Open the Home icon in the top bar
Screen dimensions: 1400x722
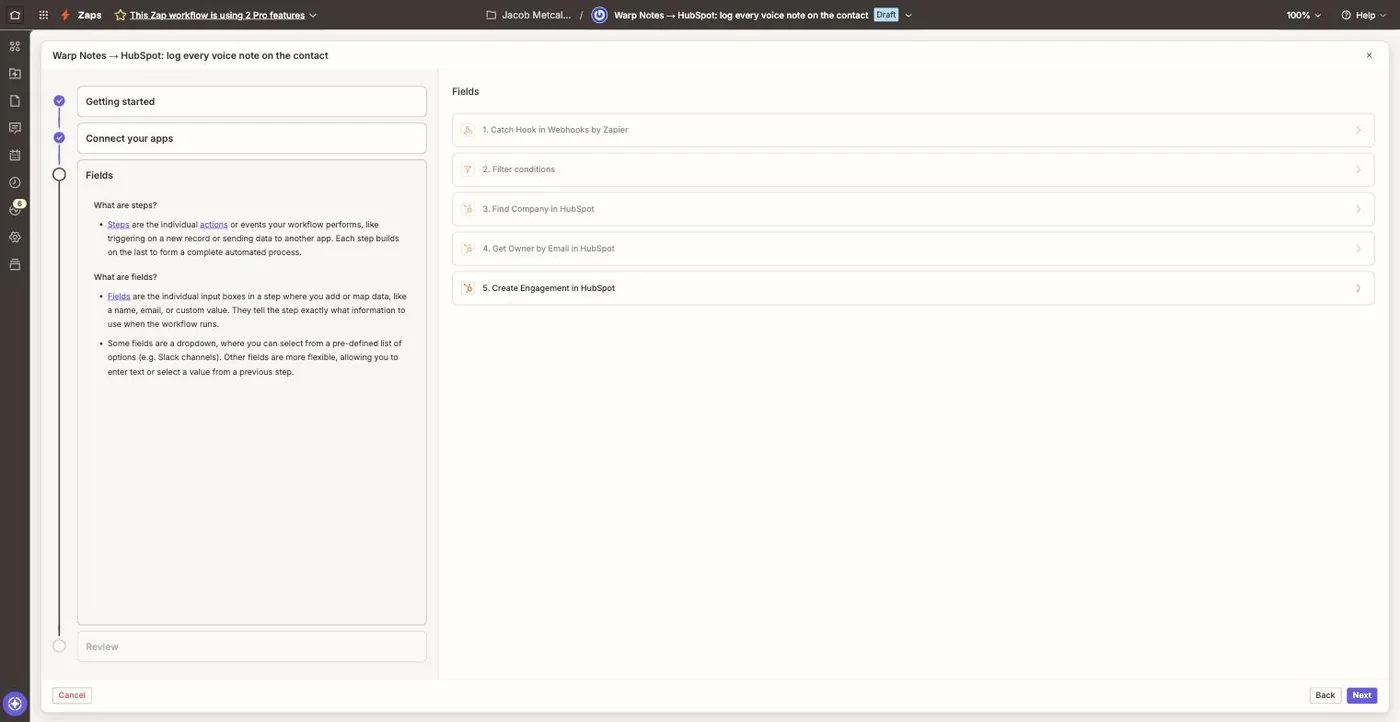14,15
